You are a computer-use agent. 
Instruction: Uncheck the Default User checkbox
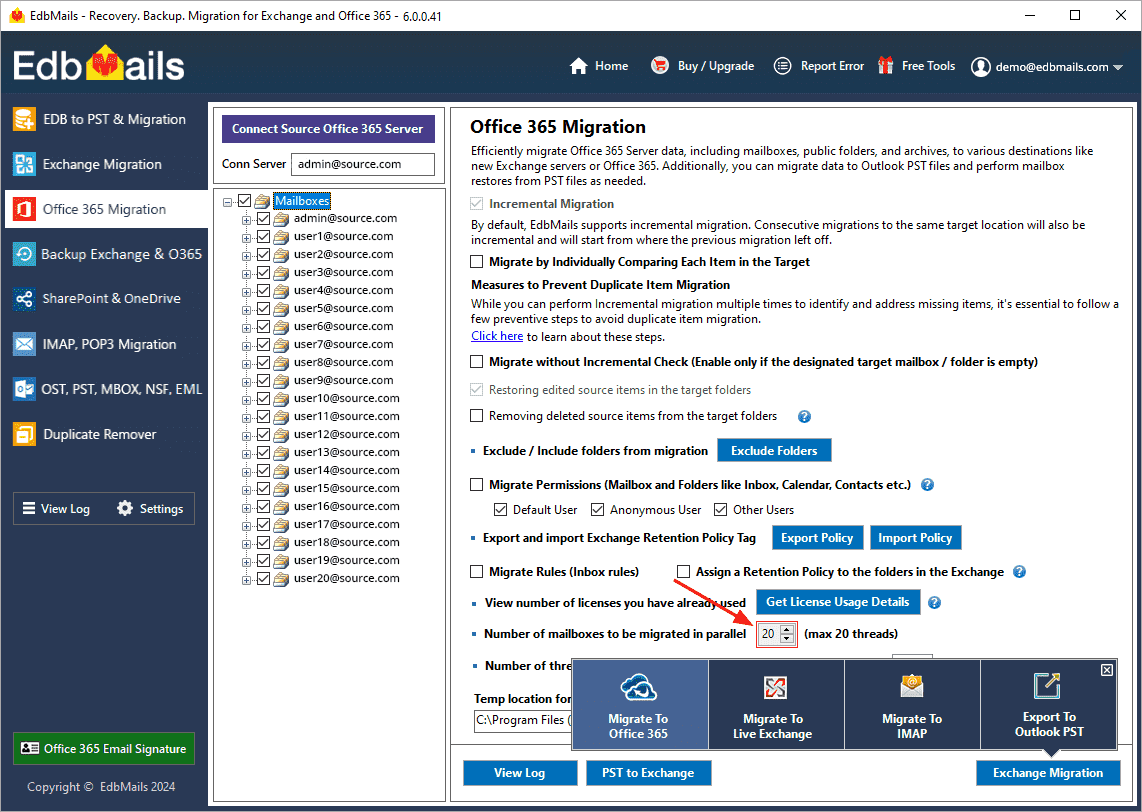click(500, 510)
